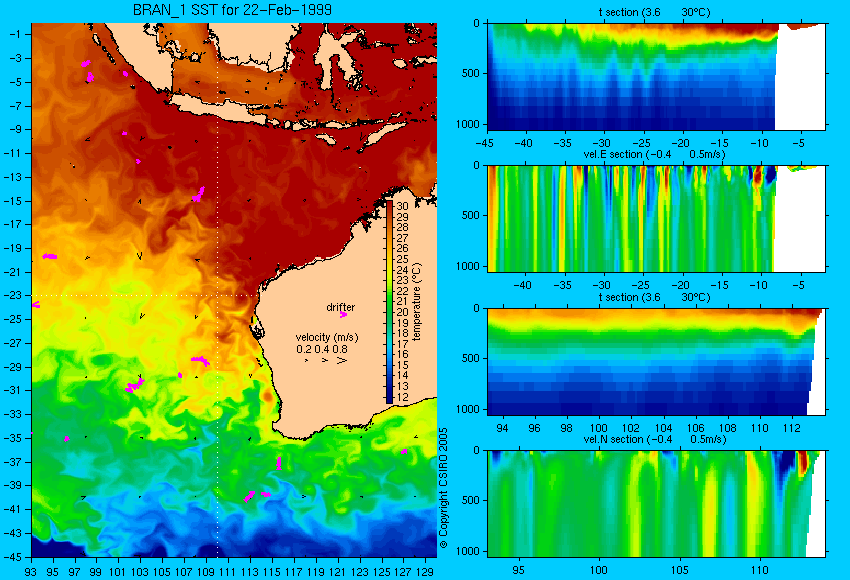The image size is (850, 580).
Task: Click the longitude temperature section panel (94–112)
Action: click(x=656, y=361)
